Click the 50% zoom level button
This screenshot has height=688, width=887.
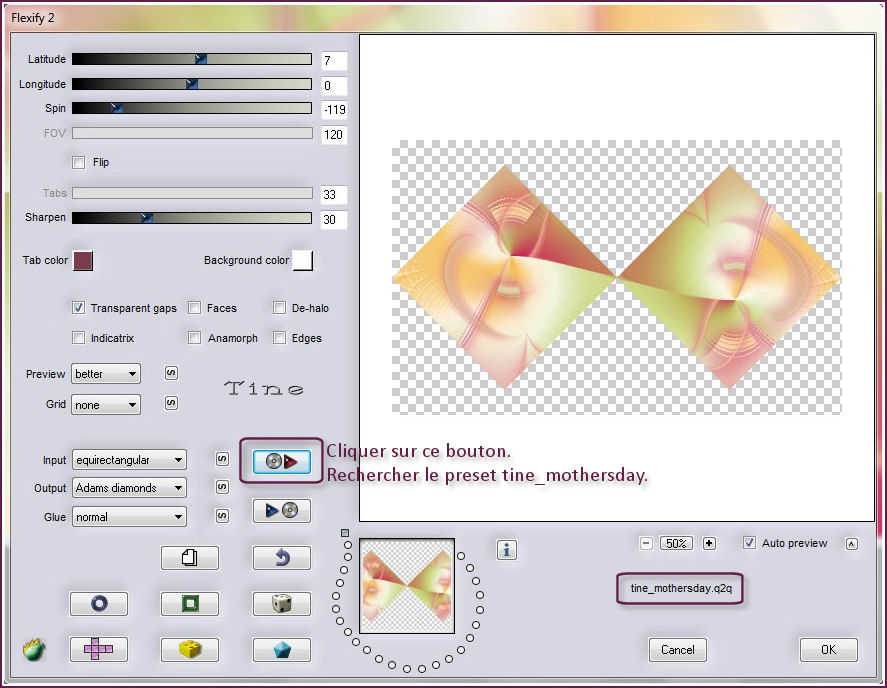pyautogui.click(x=677, y=544)
